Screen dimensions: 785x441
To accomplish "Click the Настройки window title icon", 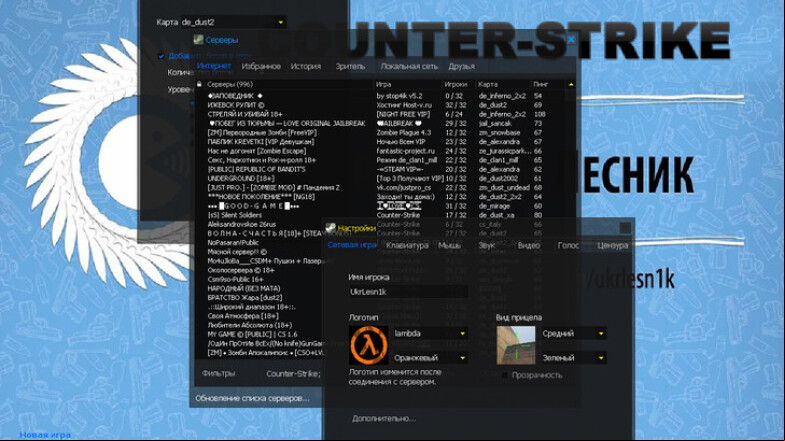I will (330, 228).
